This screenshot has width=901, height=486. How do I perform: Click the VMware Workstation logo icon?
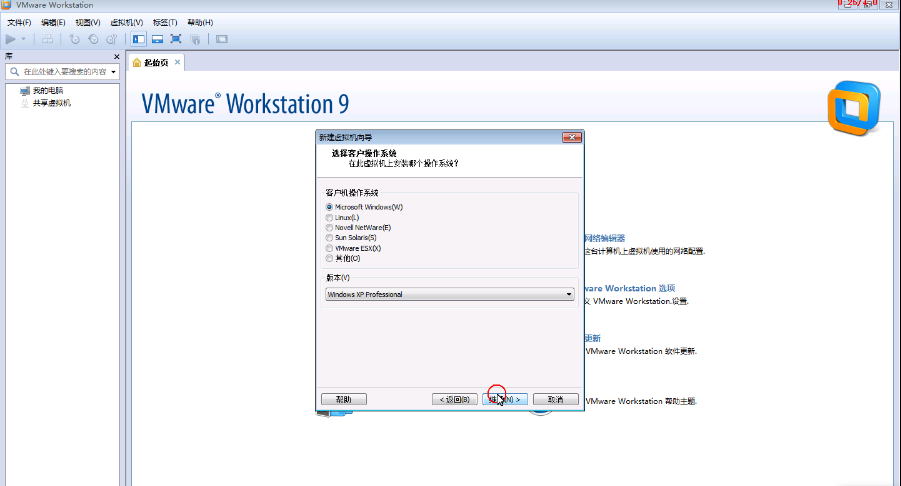pyautogui.click(x=854, y=108)
